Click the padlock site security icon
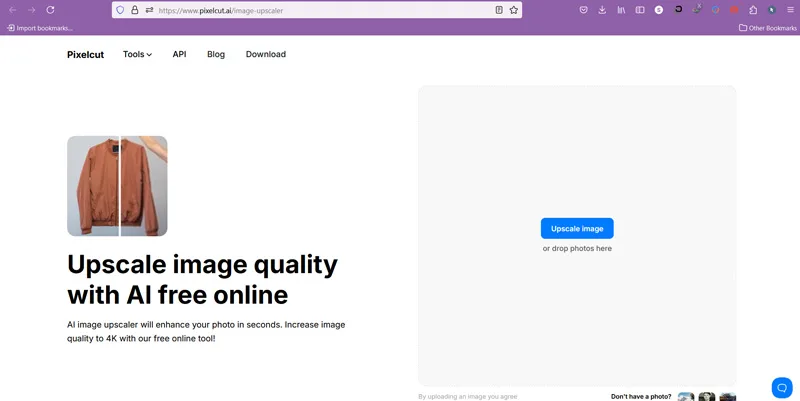 coord(135,10)
